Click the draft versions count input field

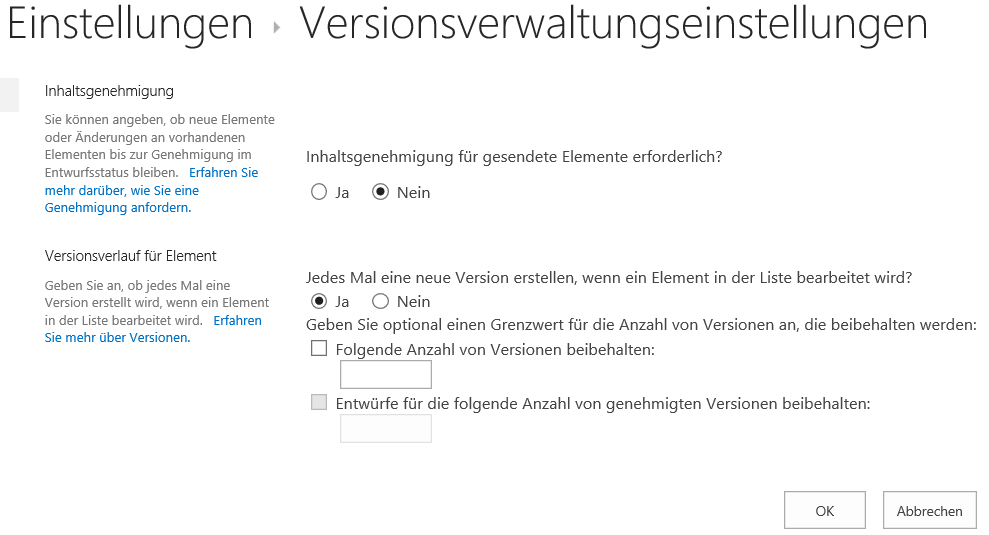386,428
